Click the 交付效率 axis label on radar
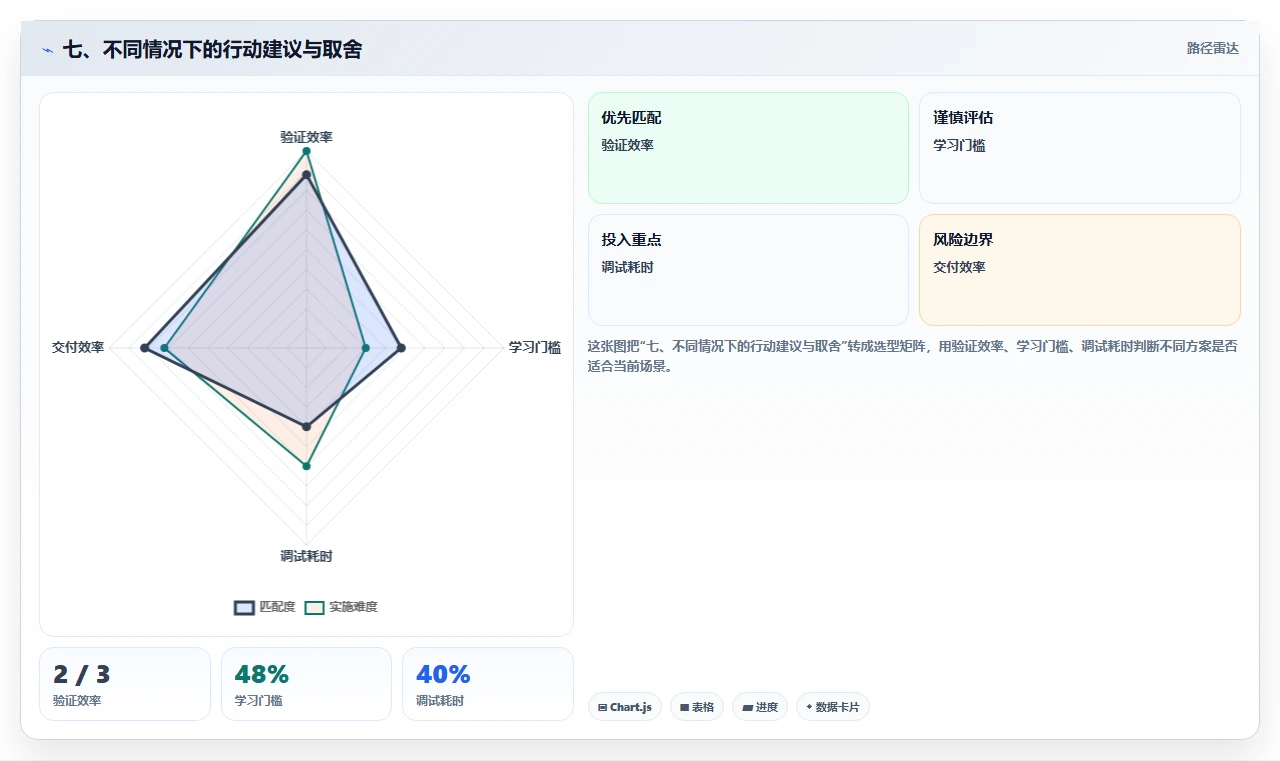Screen dimensions: 1280x761 (x=78, y=348)
